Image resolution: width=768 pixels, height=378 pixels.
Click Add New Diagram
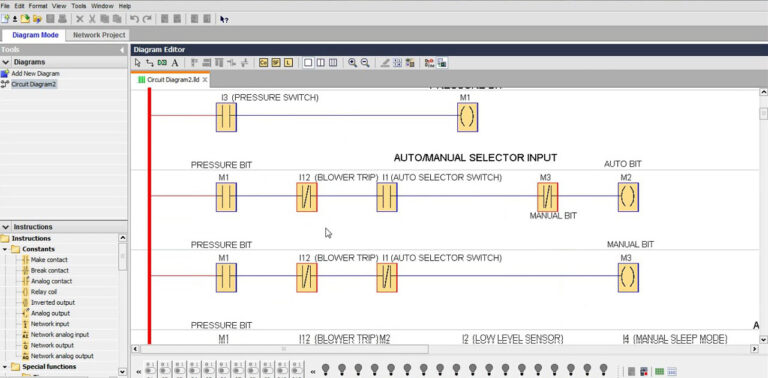pyautogui.click(x=35, y=73)
